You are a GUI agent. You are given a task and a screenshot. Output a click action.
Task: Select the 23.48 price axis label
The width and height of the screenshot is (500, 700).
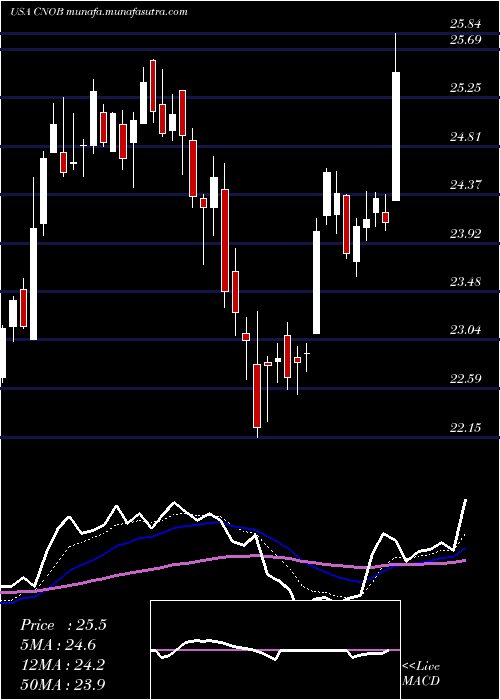(465, 282)
